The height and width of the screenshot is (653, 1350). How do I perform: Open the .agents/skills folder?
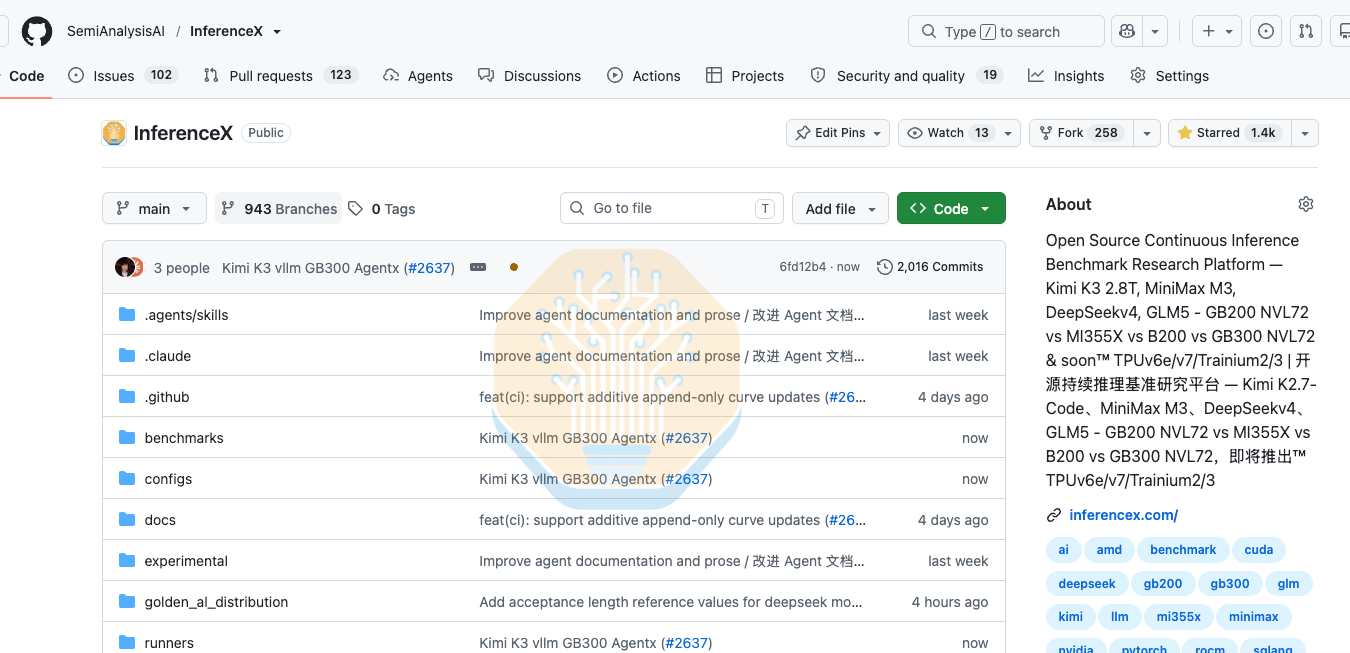[186, 315]
